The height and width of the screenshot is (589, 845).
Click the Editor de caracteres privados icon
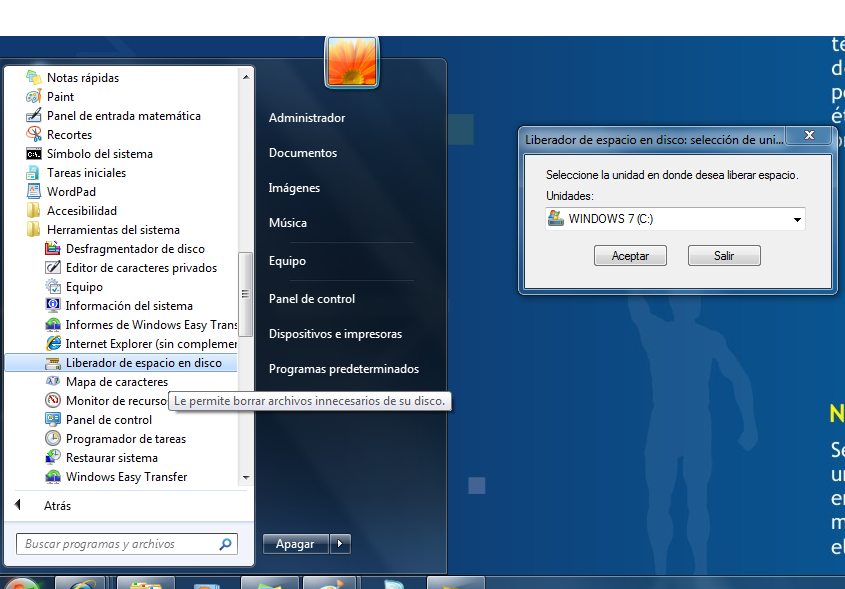53,267
